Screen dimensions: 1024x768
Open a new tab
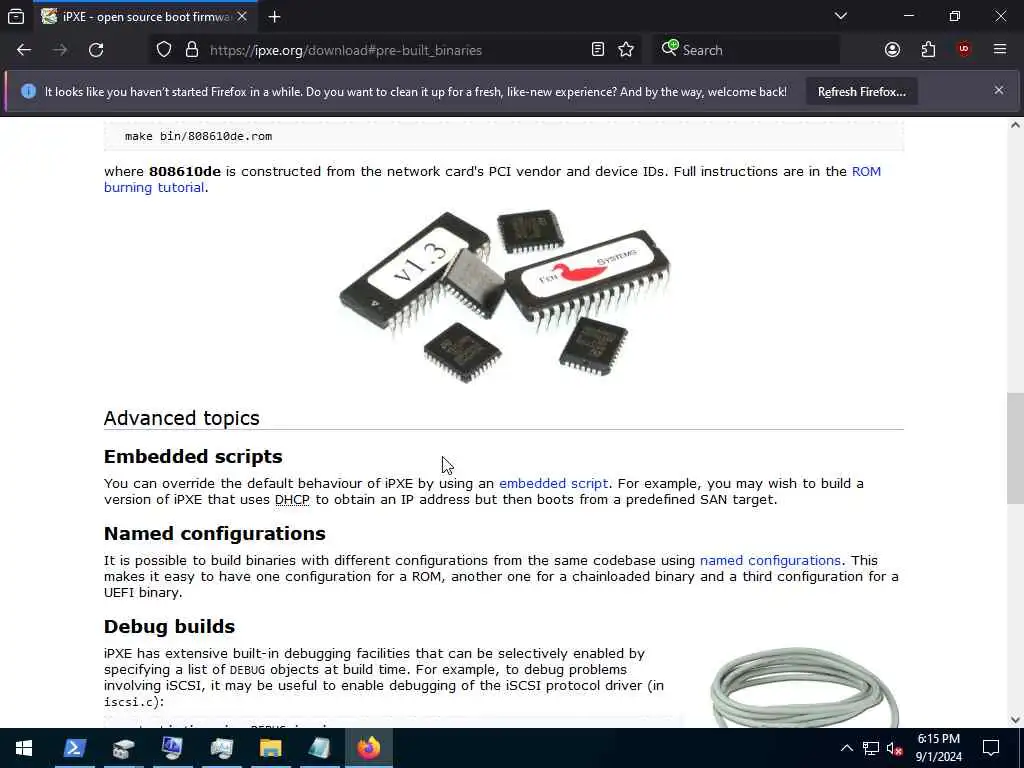[x=274, y=17]
